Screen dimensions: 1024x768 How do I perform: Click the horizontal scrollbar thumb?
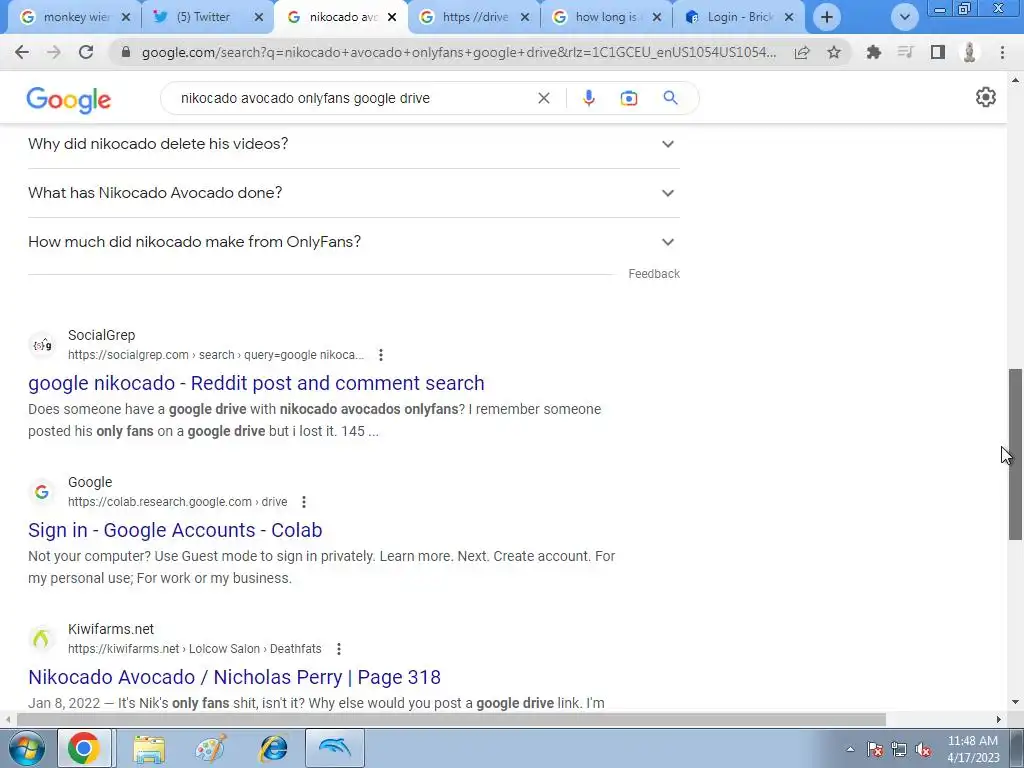pyautogui.click(x=451, y=720)
